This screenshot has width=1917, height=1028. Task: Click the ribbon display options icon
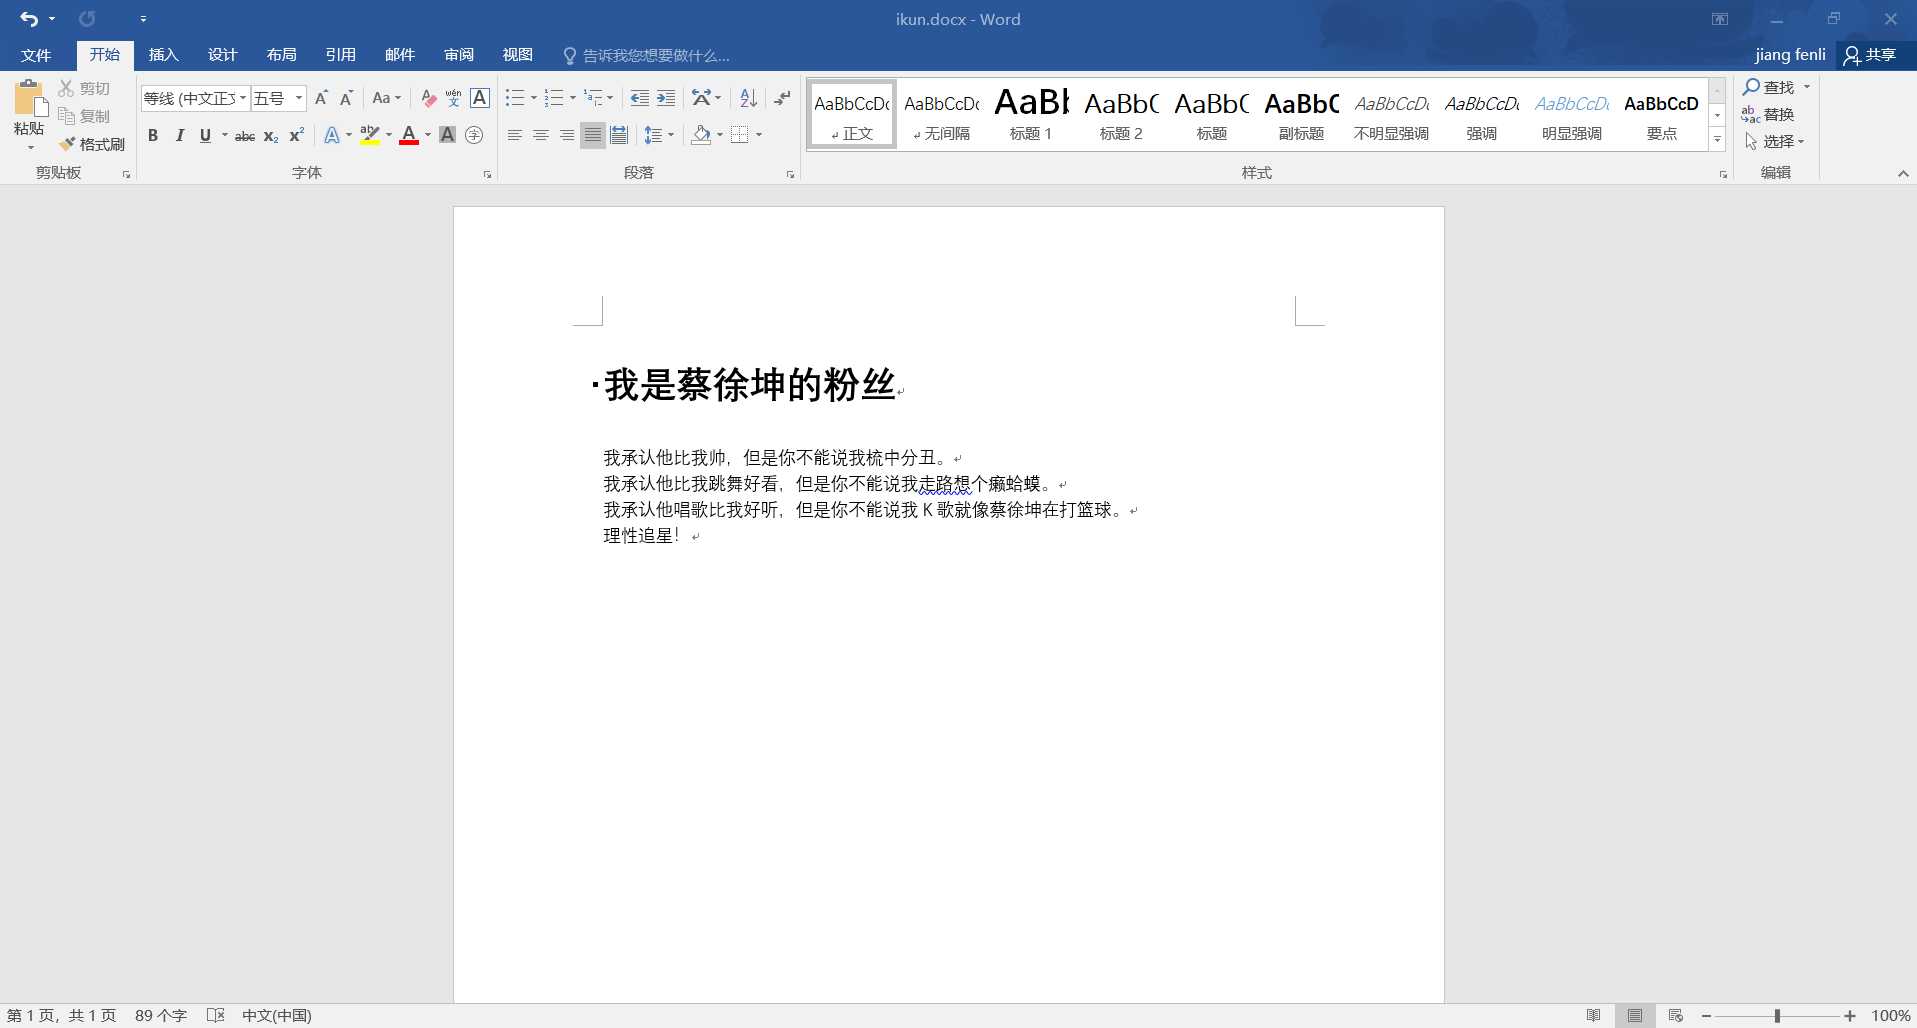[x=1720, y=19]
